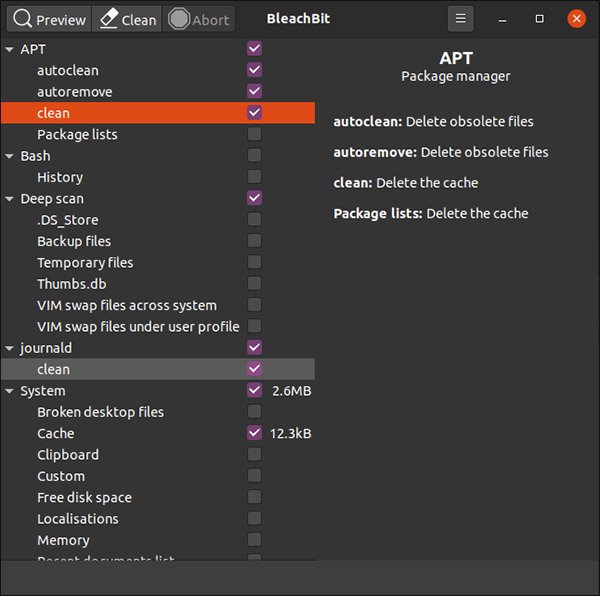Enable the Memory checkbox
Screen dimensions: 600x596
(x=254, y=540)
